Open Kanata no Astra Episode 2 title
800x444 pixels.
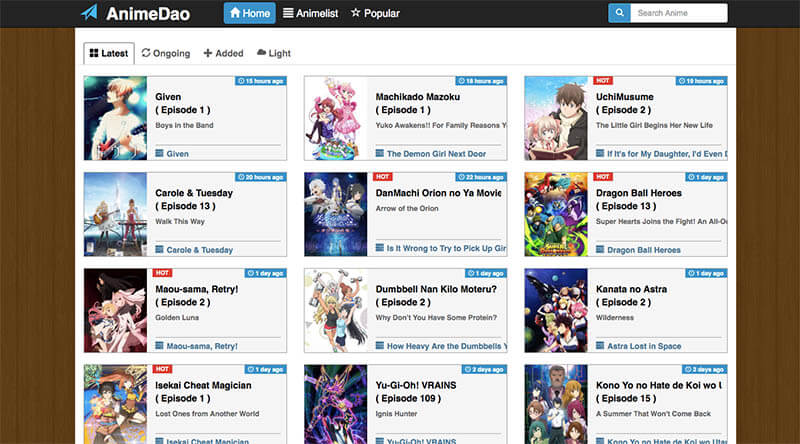coord(631,295)
